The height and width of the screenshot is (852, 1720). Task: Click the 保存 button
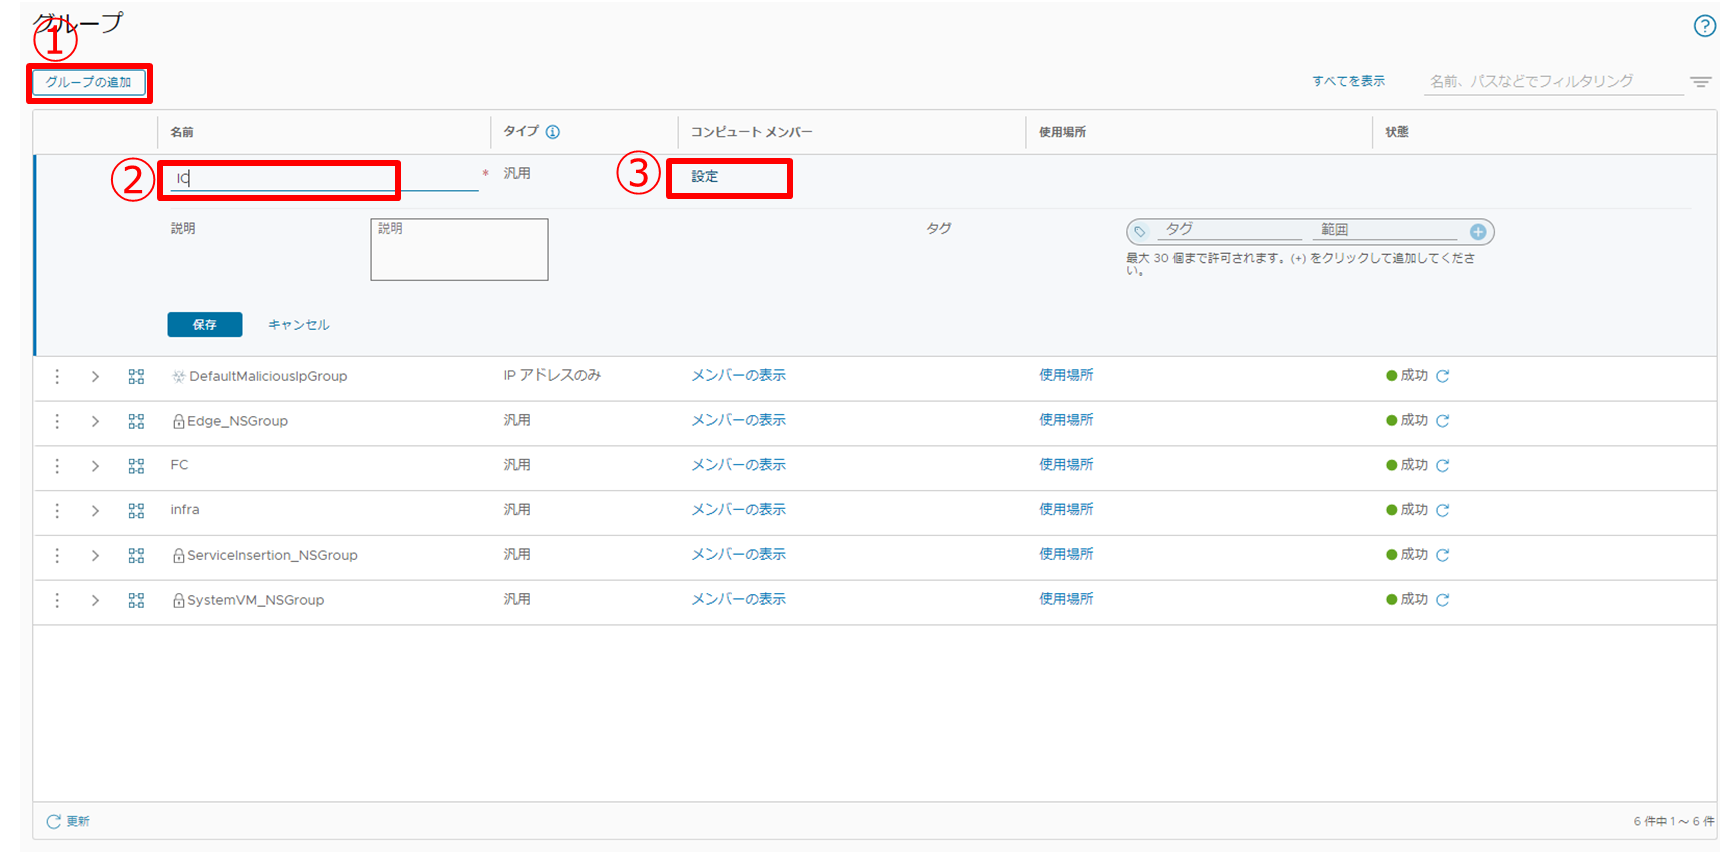204,325
